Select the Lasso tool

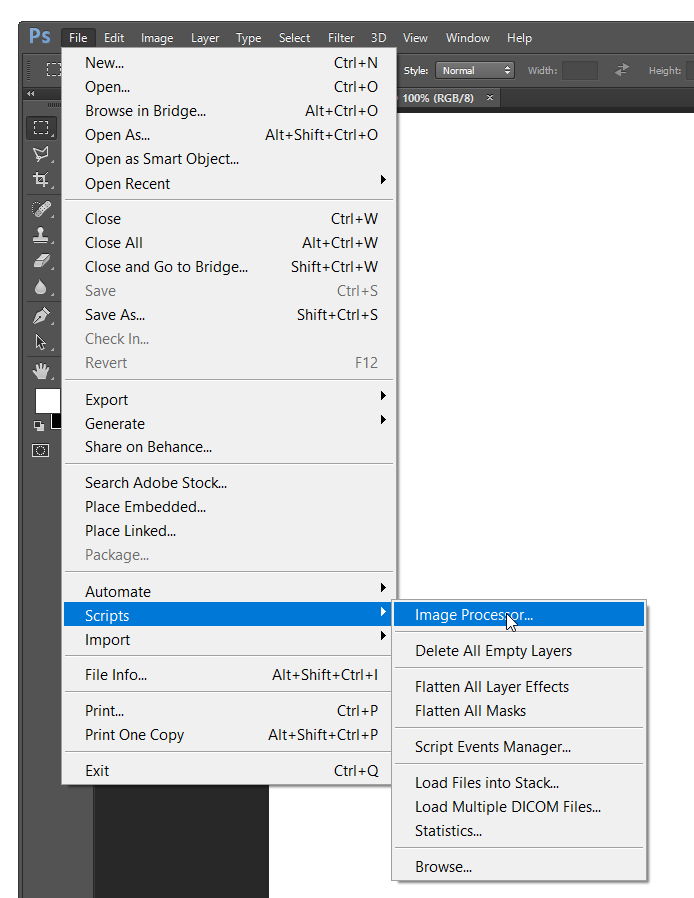[x=41, y=155]
